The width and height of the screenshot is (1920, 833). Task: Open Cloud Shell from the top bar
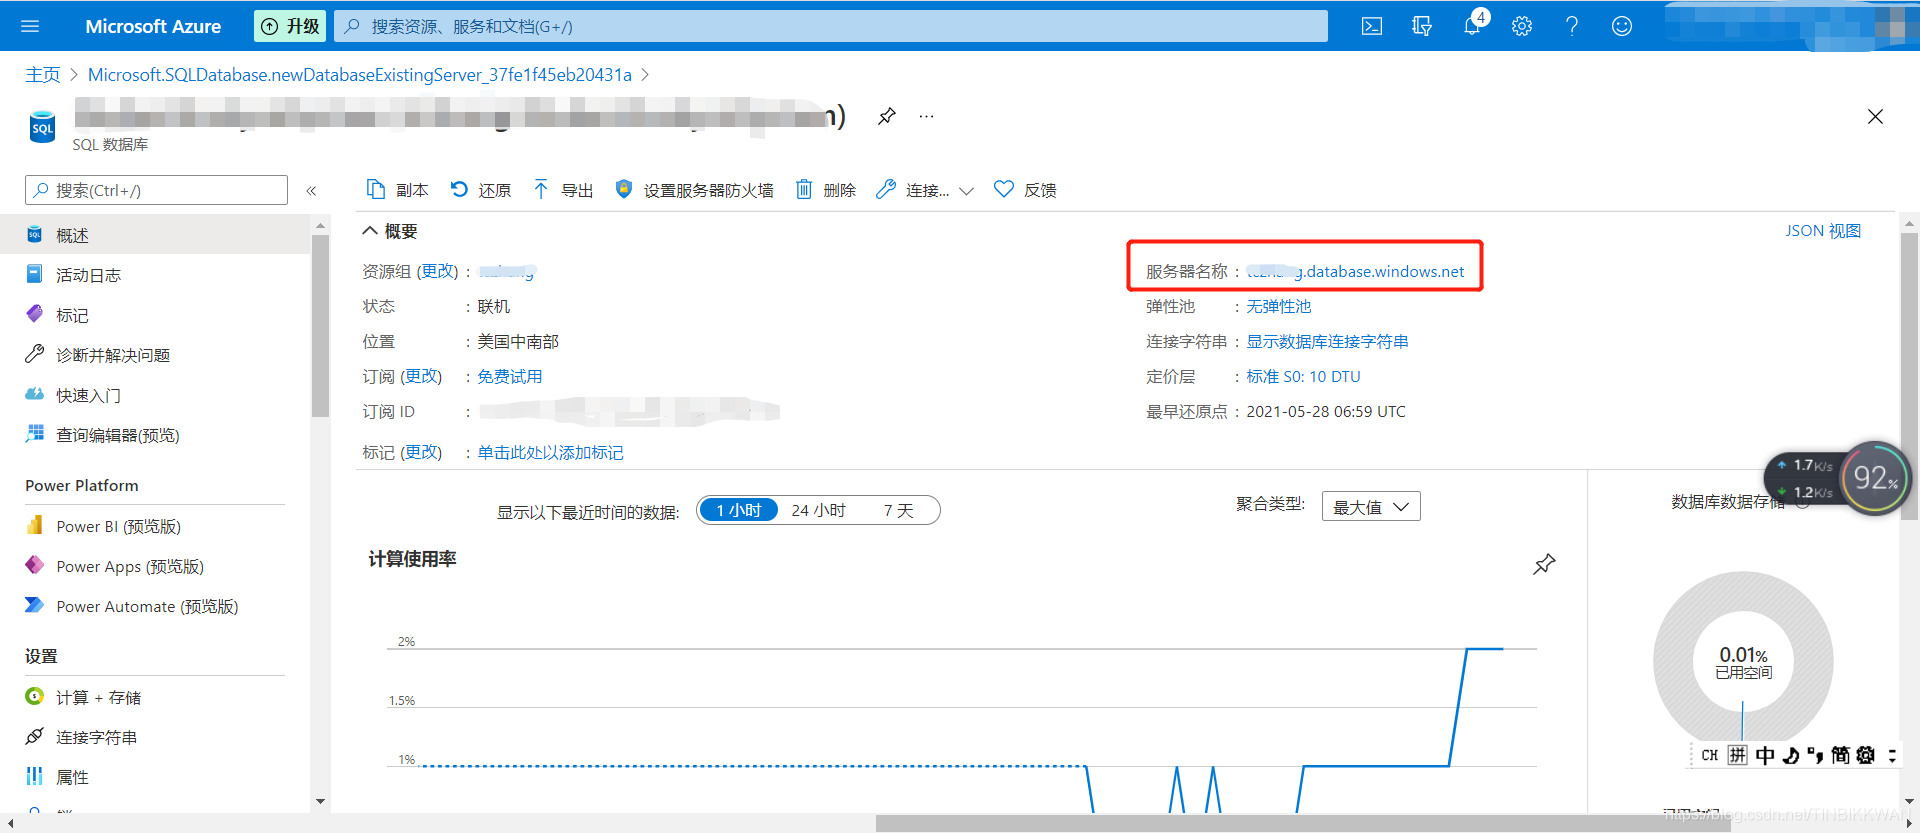pyautogui.click(x=1372, y=26)
